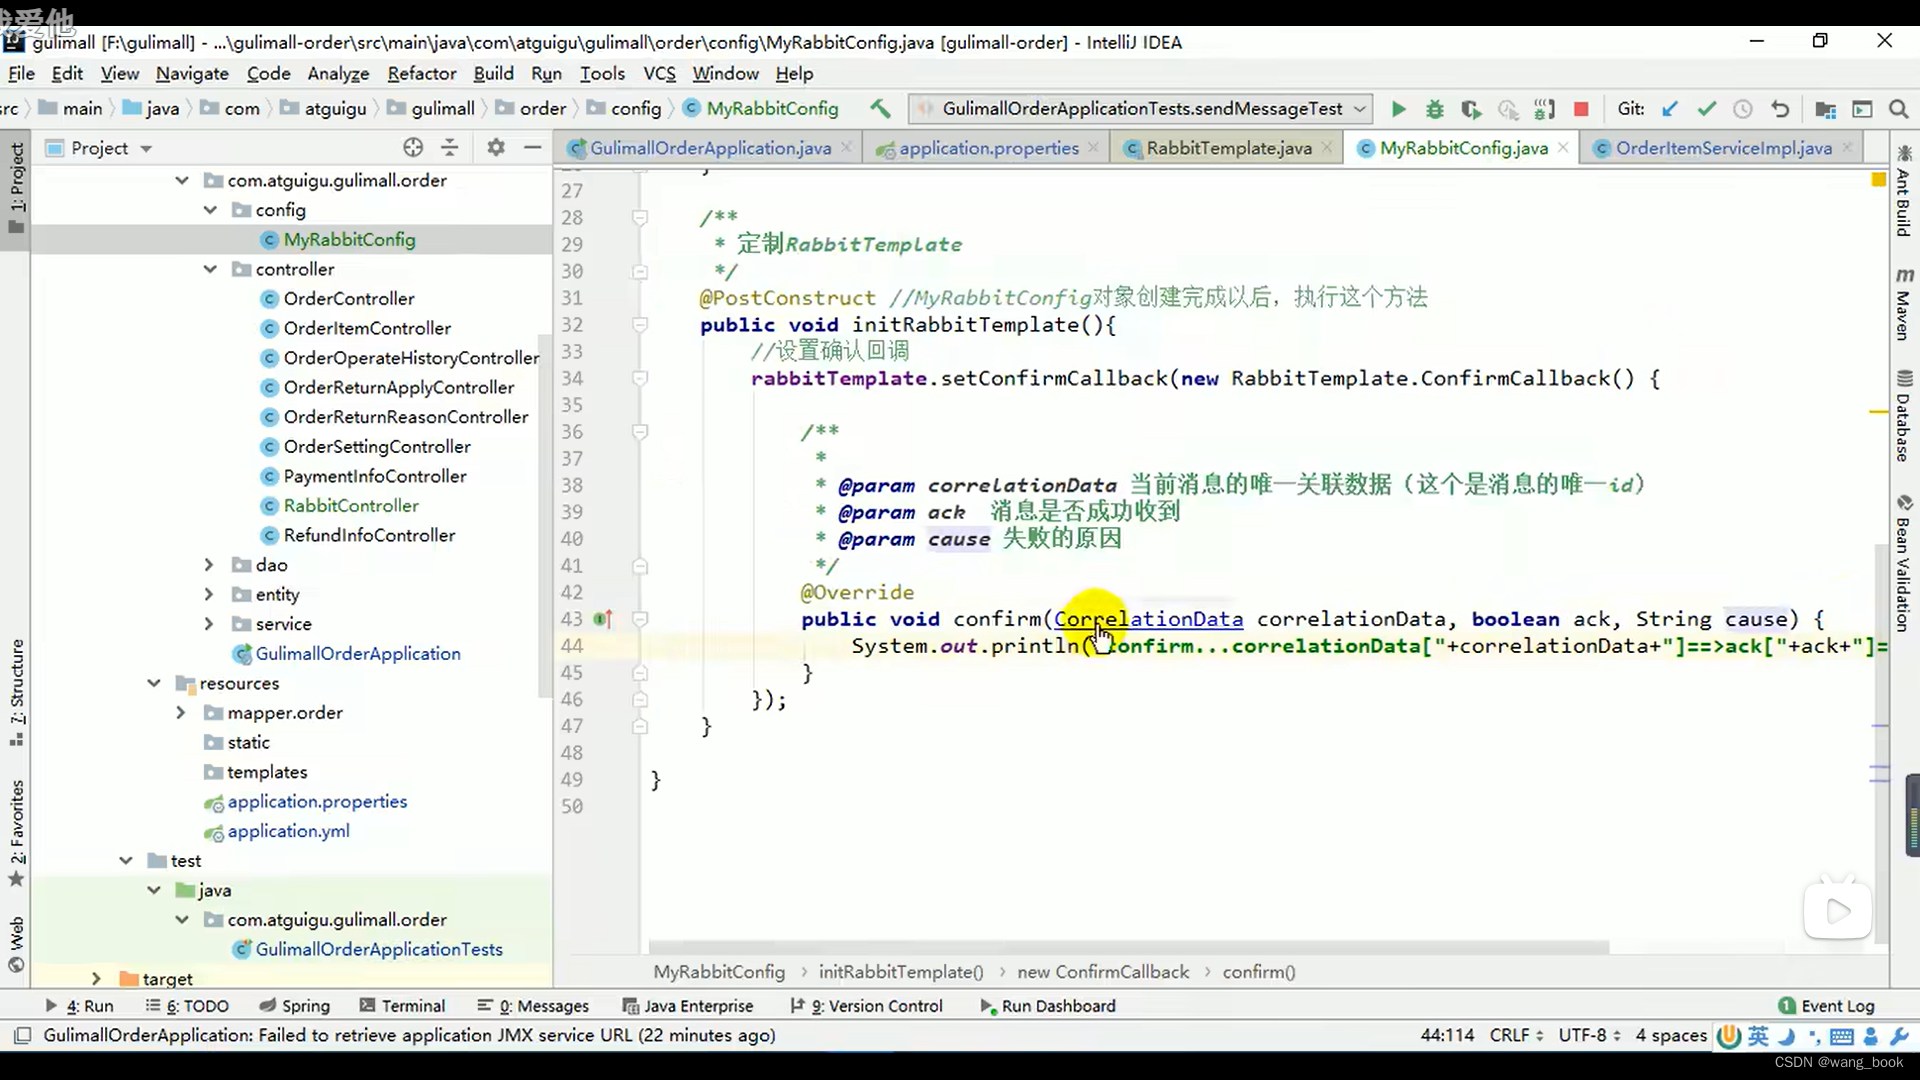Viewport: 1920px width, 1080px height.
Task: Collapse the controller folder
Action: tap(210, 269)
